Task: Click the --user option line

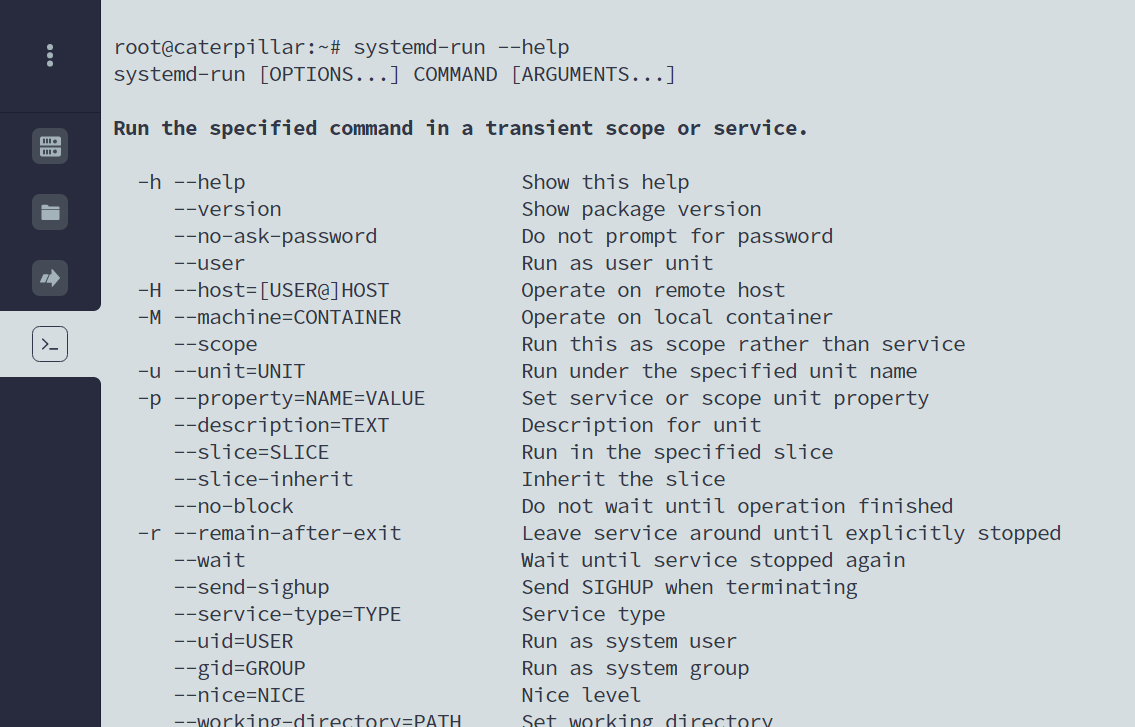Action: pyautogui.click(x=210, y=262)
